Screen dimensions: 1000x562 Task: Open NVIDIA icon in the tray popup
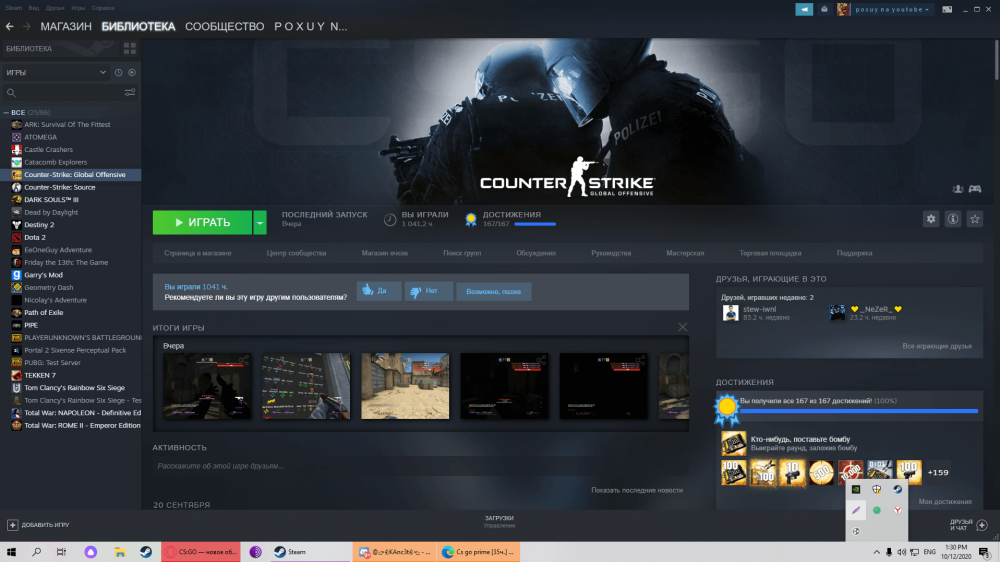(856, 489)
